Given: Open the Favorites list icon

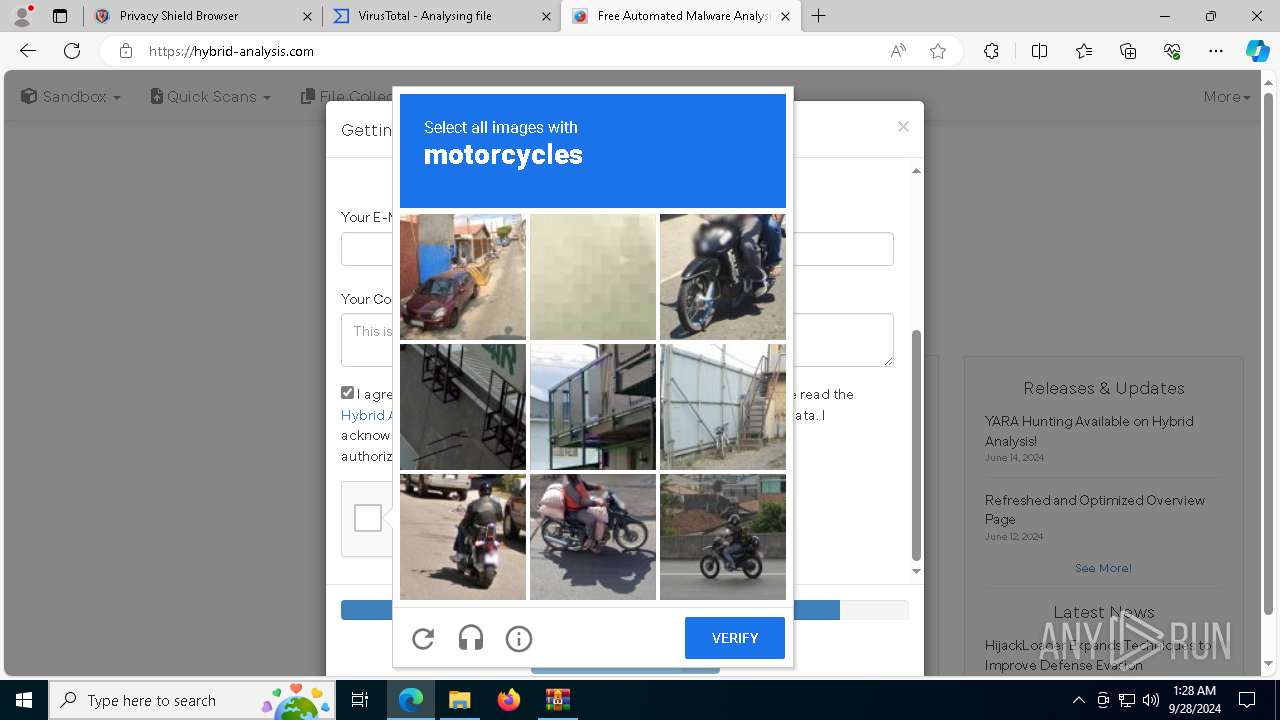Looking at the screenshot, I should click(1084, 51).
